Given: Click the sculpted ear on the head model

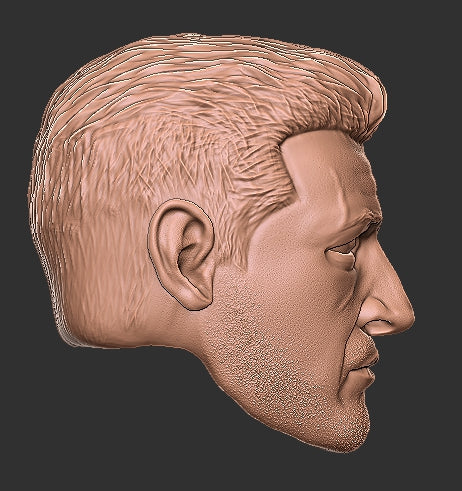Looking at the screenshot, I should [182, 254].
